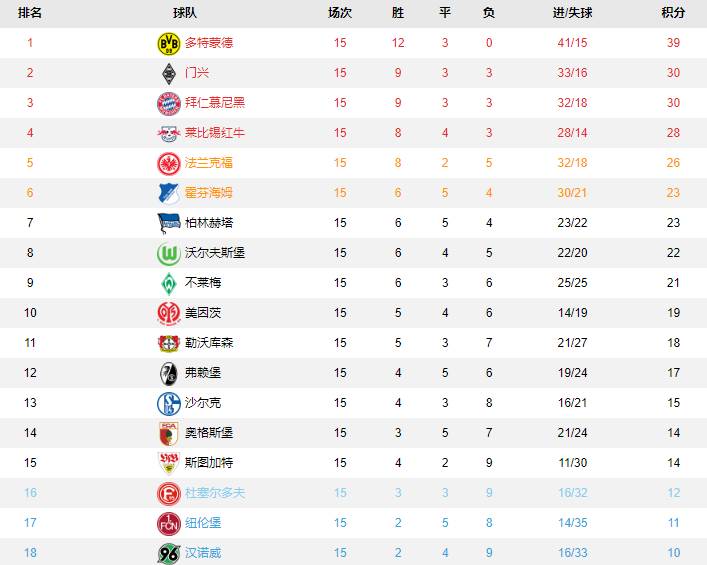Image resolution: width=707 pixels, height=565 pixels.
Task: Click the Hoffenheim club logo
Action: click(168, 193)
